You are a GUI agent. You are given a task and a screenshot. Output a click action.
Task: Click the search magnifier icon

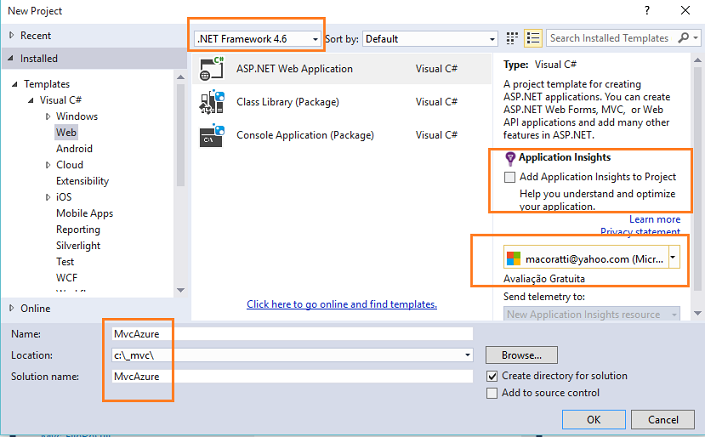point(683,38)
